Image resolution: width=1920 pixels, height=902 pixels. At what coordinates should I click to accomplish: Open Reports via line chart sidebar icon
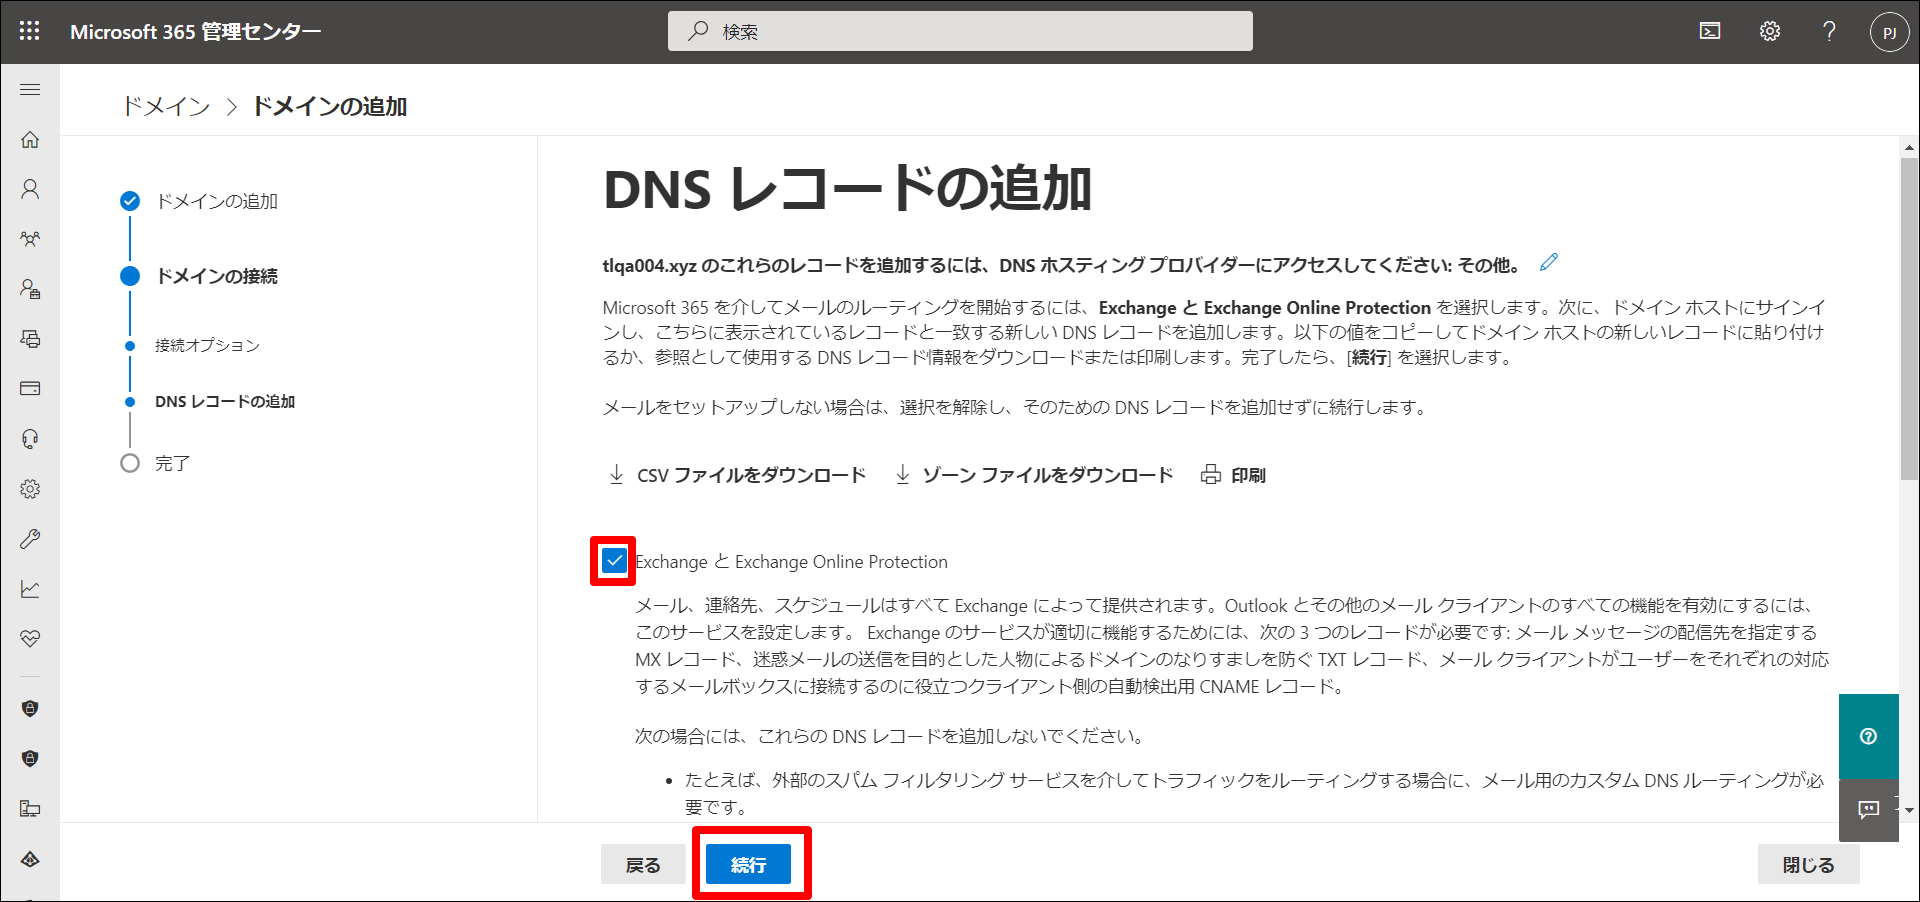pyautogui.click(x=30, y=589)
